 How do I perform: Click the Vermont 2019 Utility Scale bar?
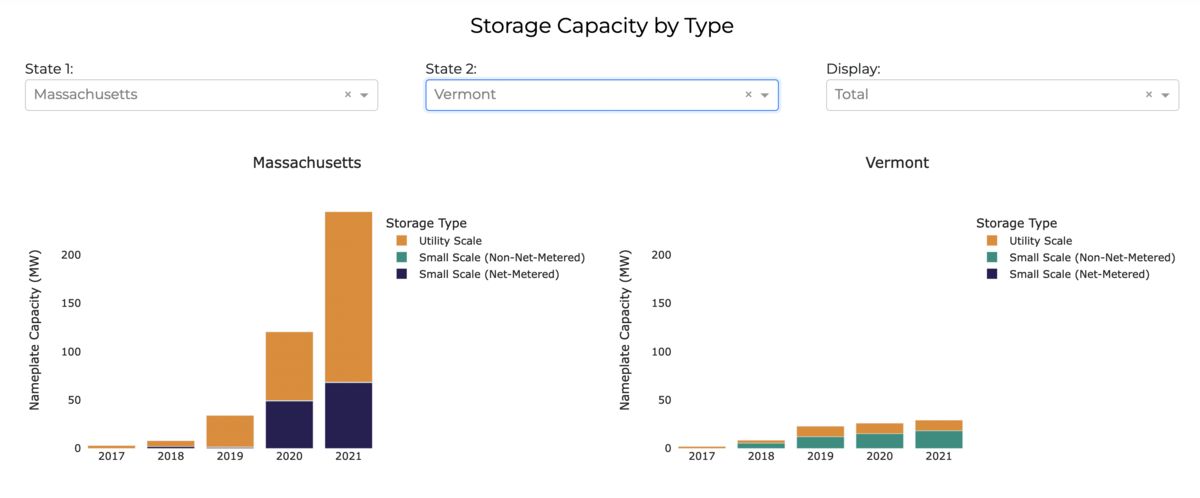tap(820, 431)
